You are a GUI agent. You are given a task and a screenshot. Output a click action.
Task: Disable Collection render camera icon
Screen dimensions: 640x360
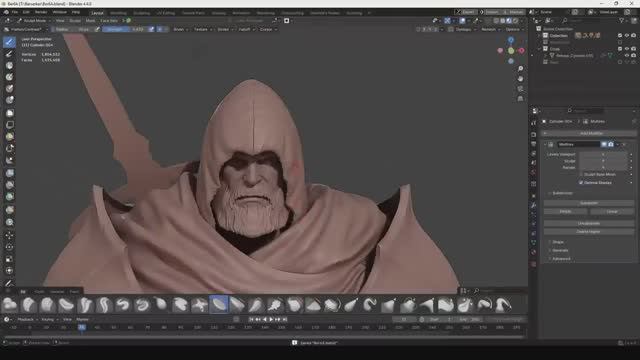(x=633, y=36)
